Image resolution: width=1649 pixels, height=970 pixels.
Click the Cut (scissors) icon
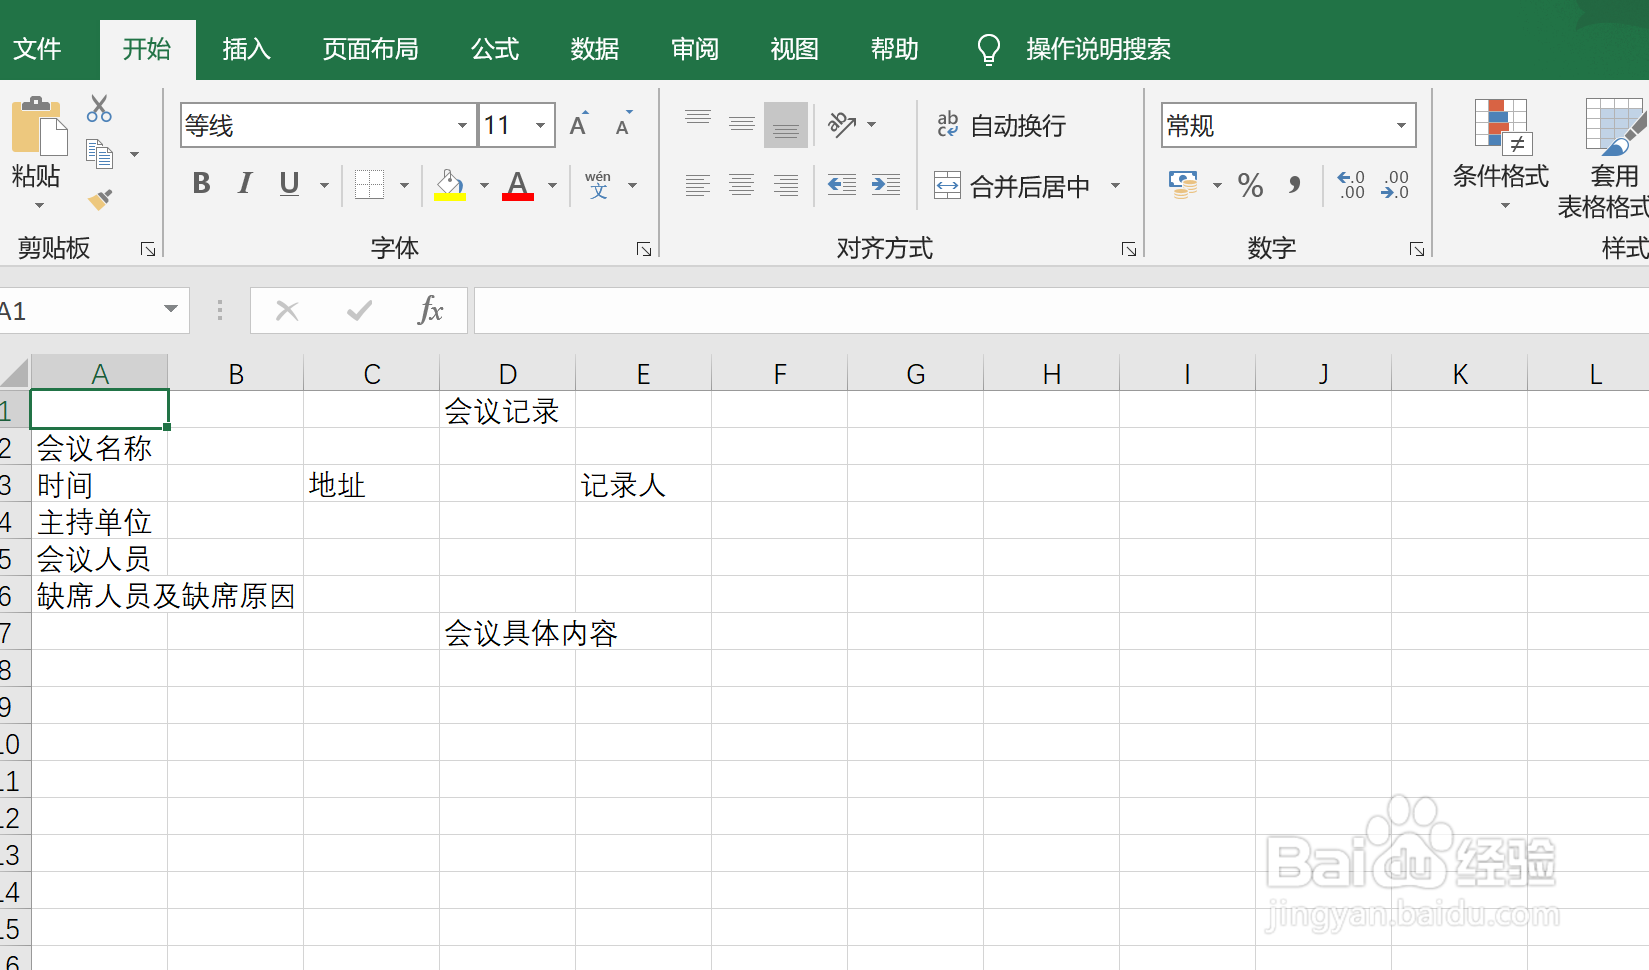[98, 107]
